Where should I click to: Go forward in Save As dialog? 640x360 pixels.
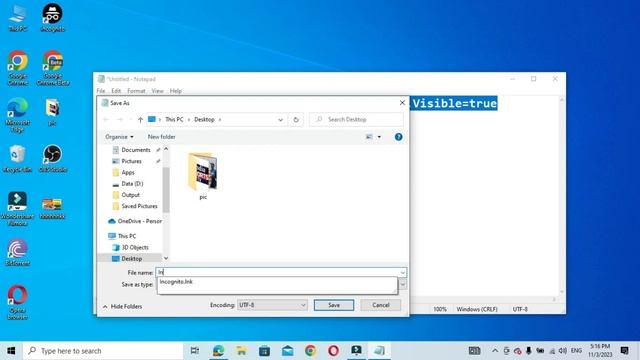click(x=120, y=120)
